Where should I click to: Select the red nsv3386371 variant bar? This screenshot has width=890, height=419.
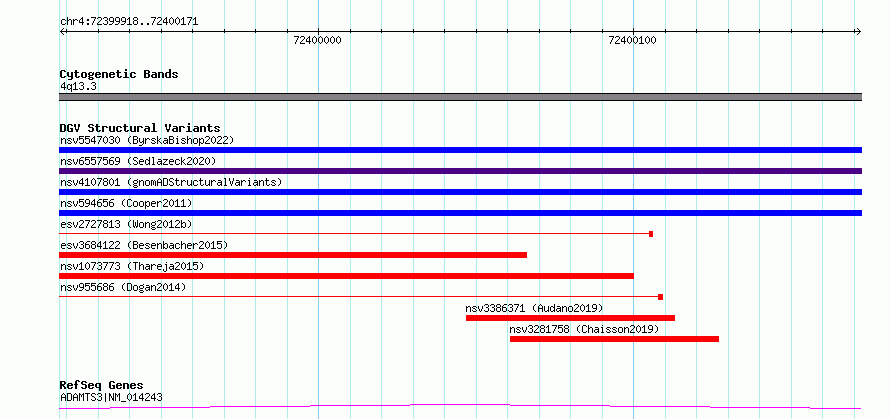[570, 318]
